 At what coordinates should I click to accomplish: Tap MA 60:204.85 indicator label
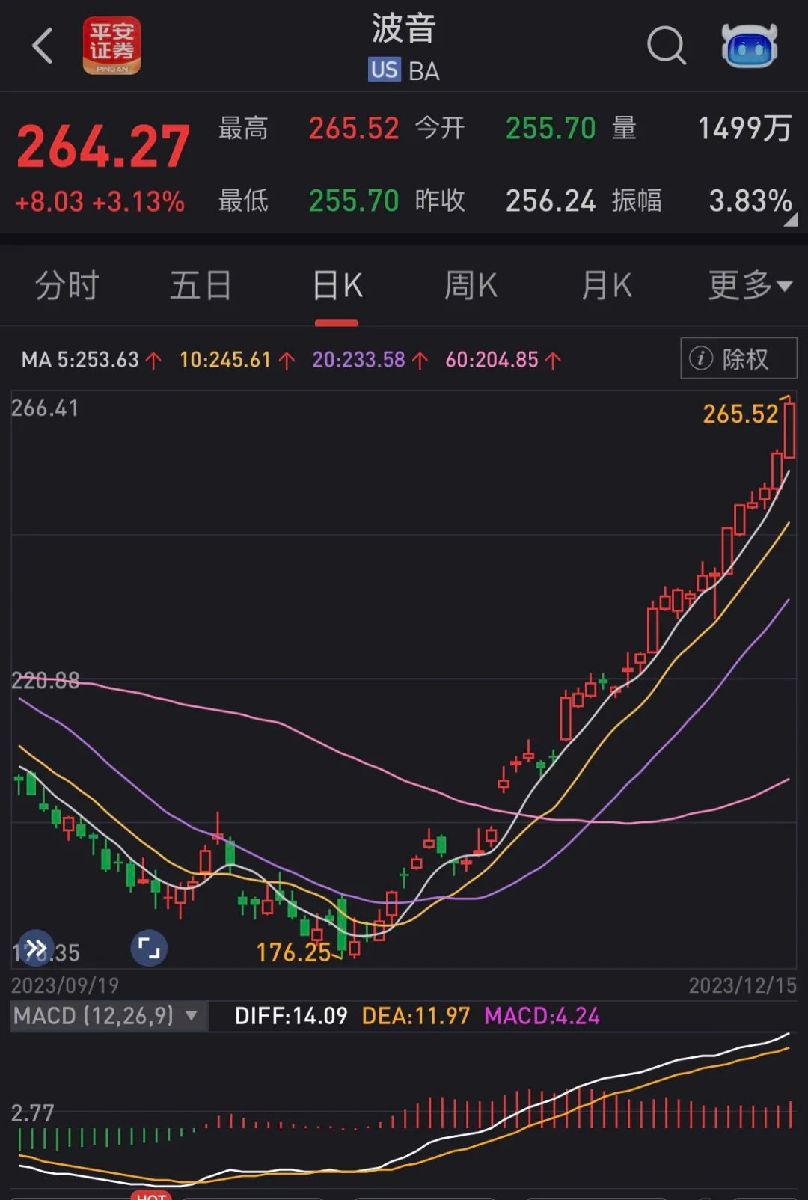coord(503,360)
